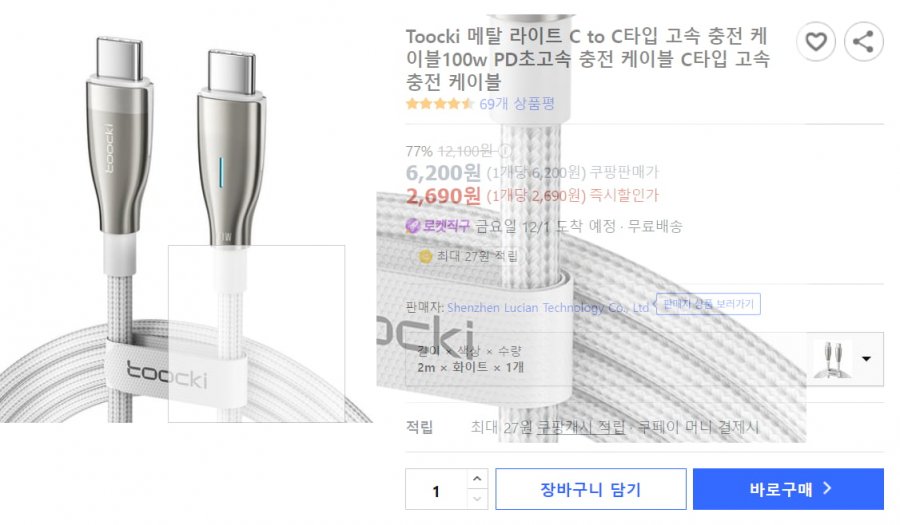Image resolution: width=900 pixels, height=525 pixels.
Task: Click the 판매자 상품 보러가기 button
Action: [708, 304]
